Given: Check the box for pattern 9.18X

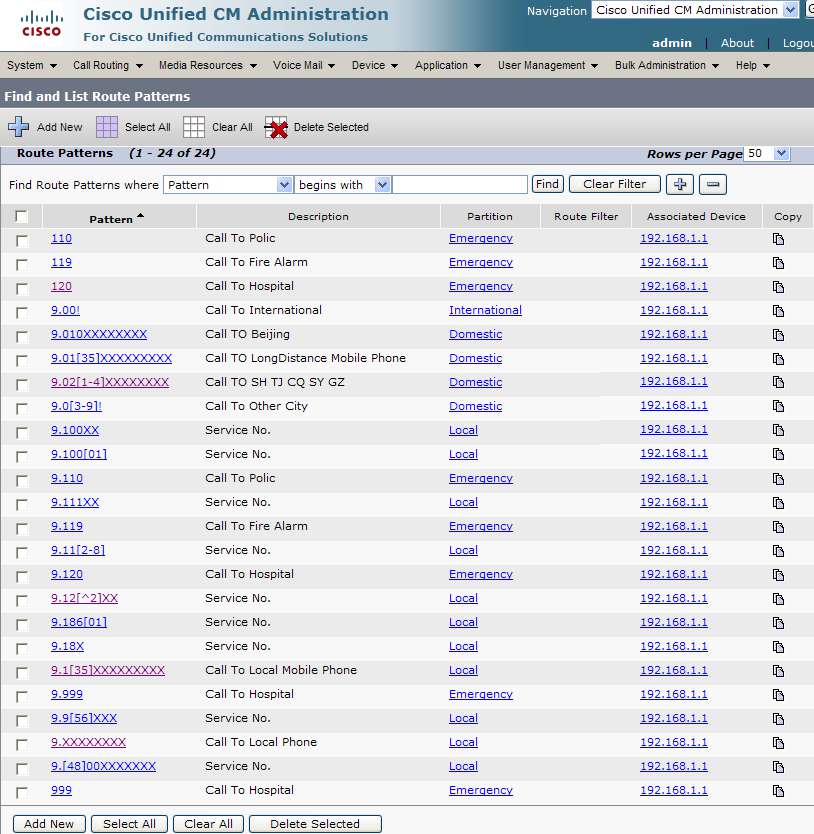Looking at the screenshot, I should coord(22,648).
